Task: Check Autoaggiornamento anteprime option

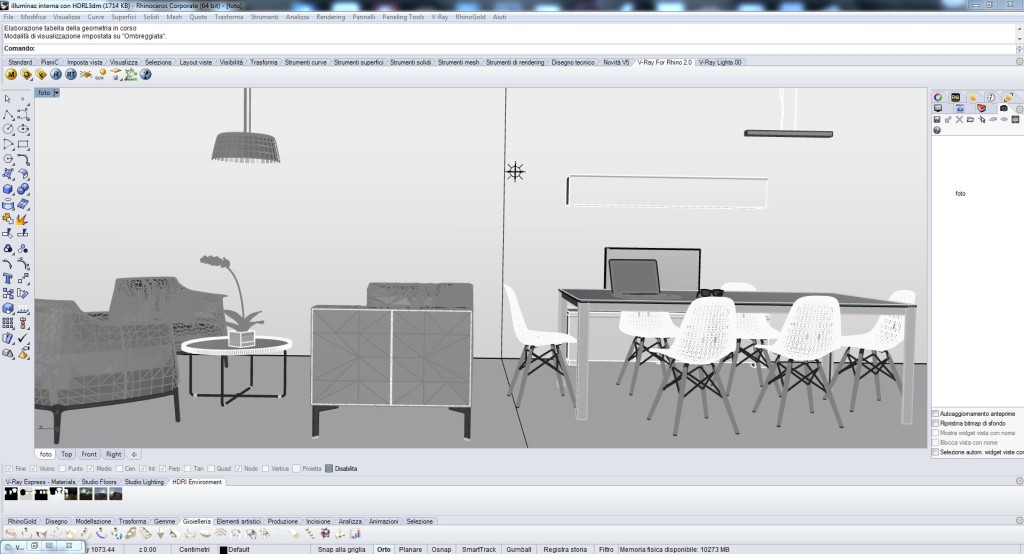Action: click(935, 414)
